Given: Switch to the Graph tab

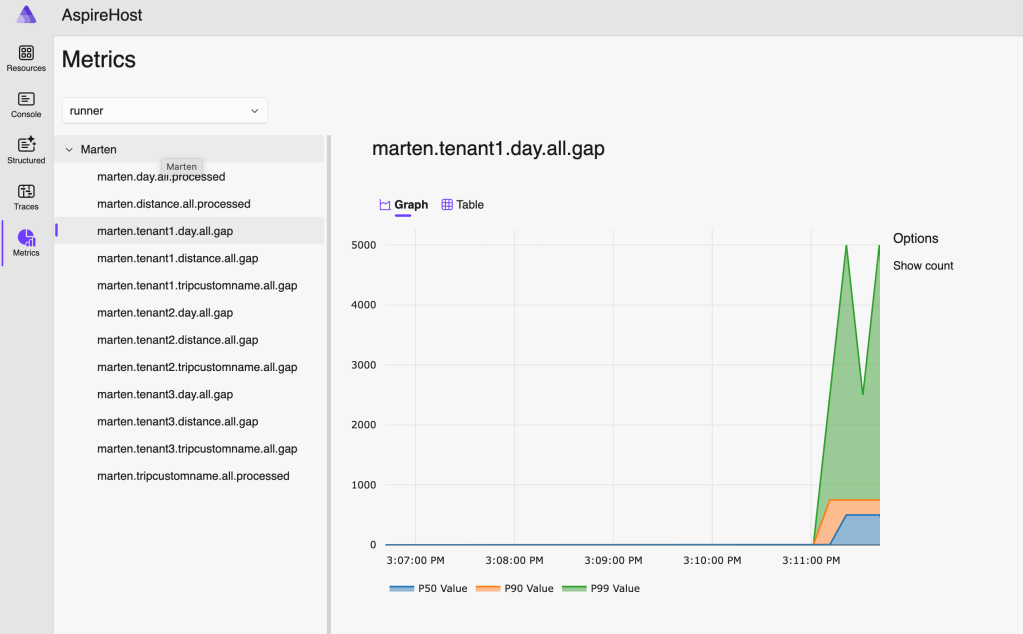Looking at the screenshot, I should pyautogui.click(x=404, y=205).
